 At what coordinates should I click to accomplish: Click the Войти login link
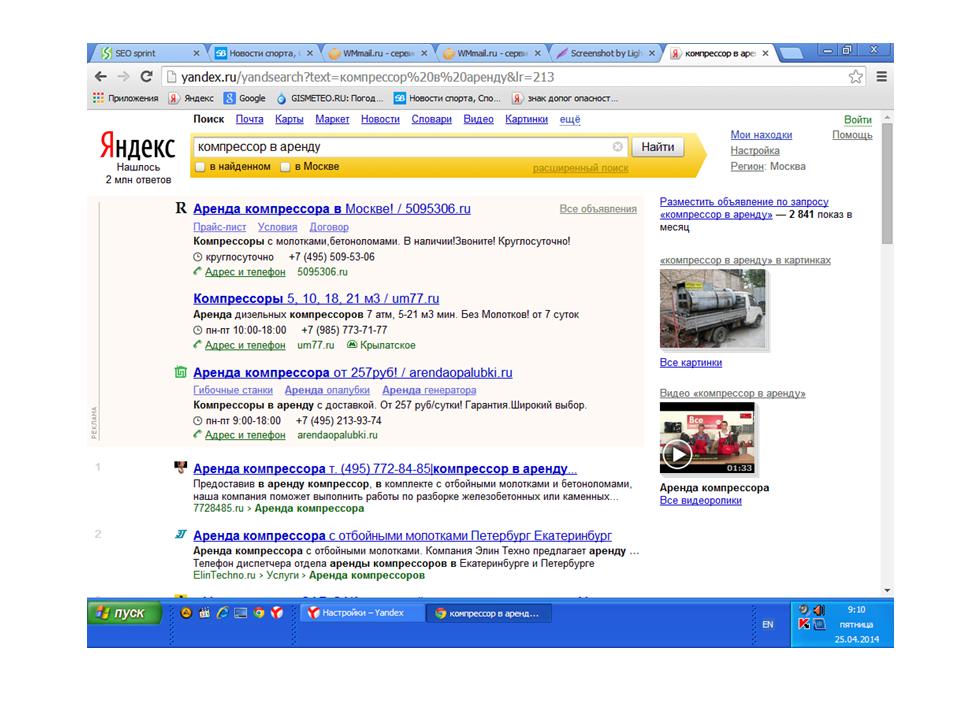858,120
